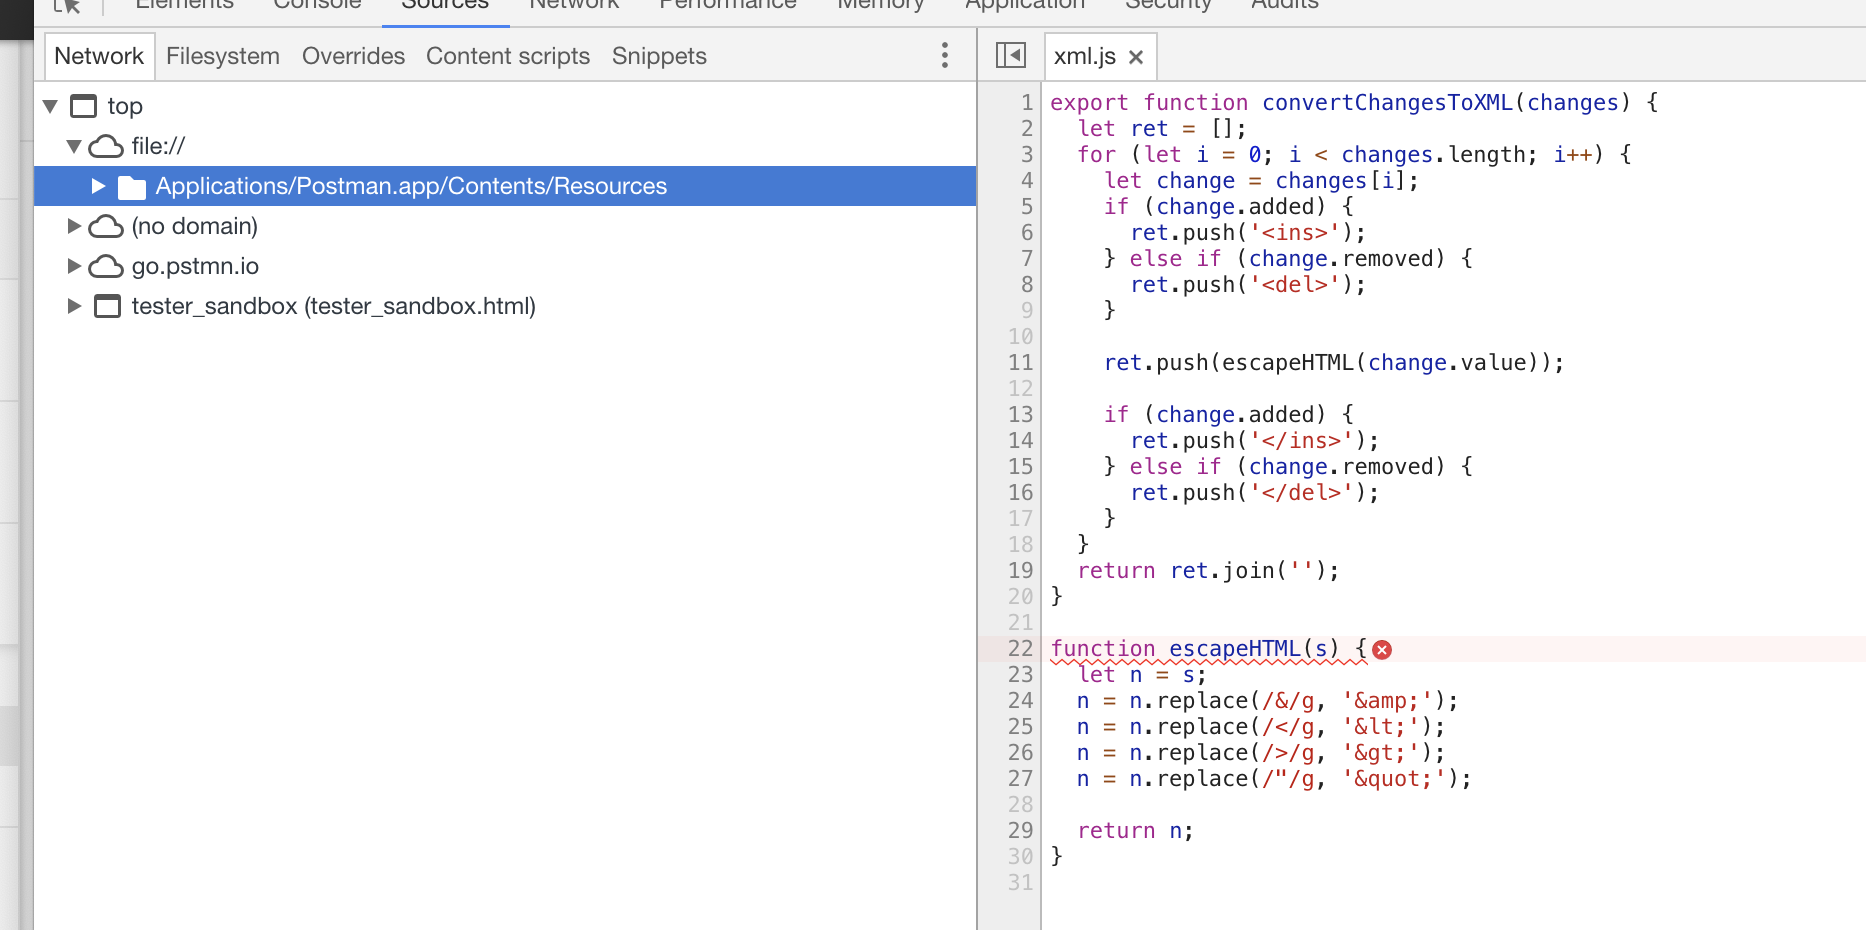Click the frame icon beside tester_sandbox
This screenshot has width=1866, height=930.
point(107,306)
